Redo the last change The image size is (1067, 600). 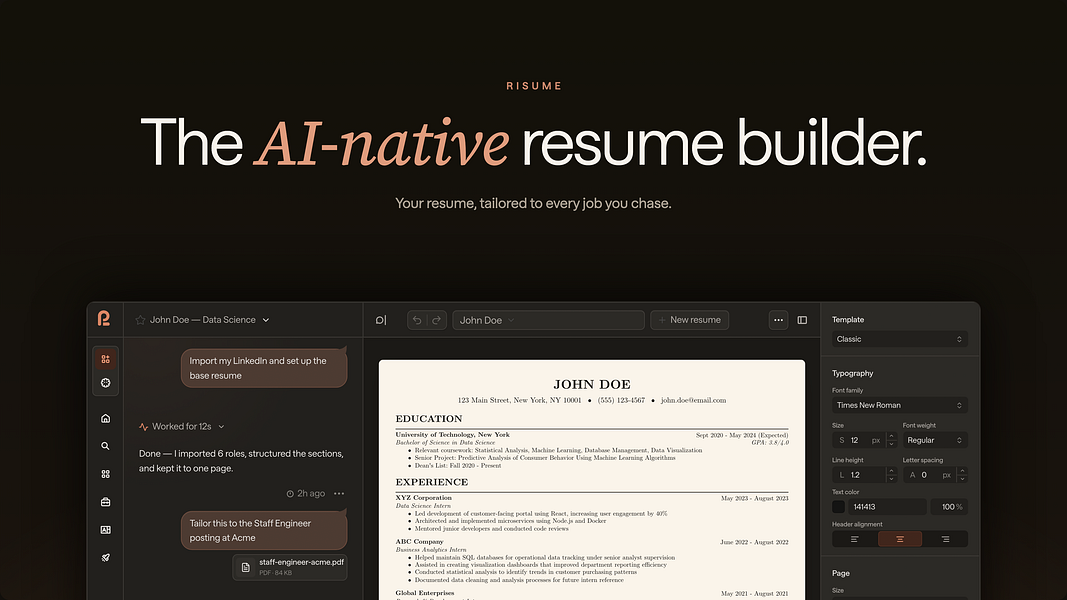pos(437,320)
